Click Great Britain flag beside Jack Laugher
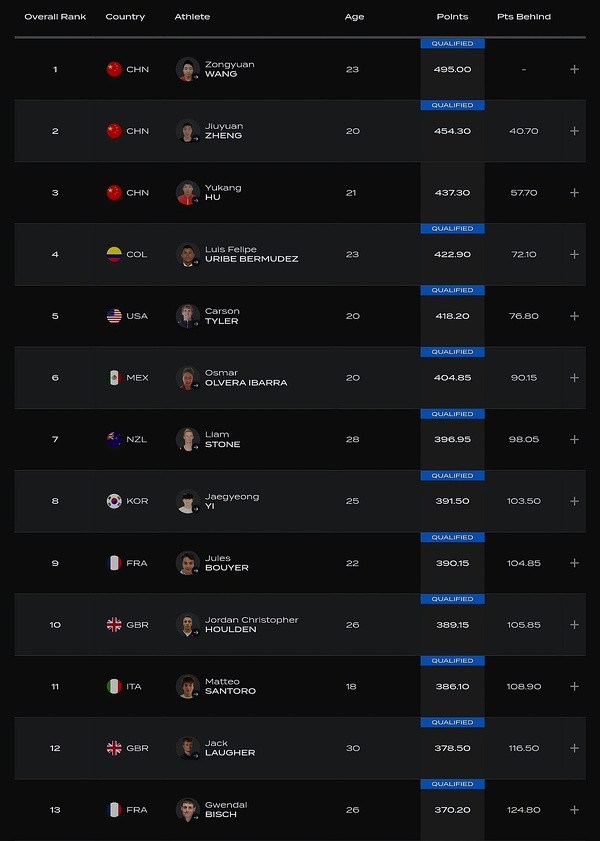 (x=114, y=748)
